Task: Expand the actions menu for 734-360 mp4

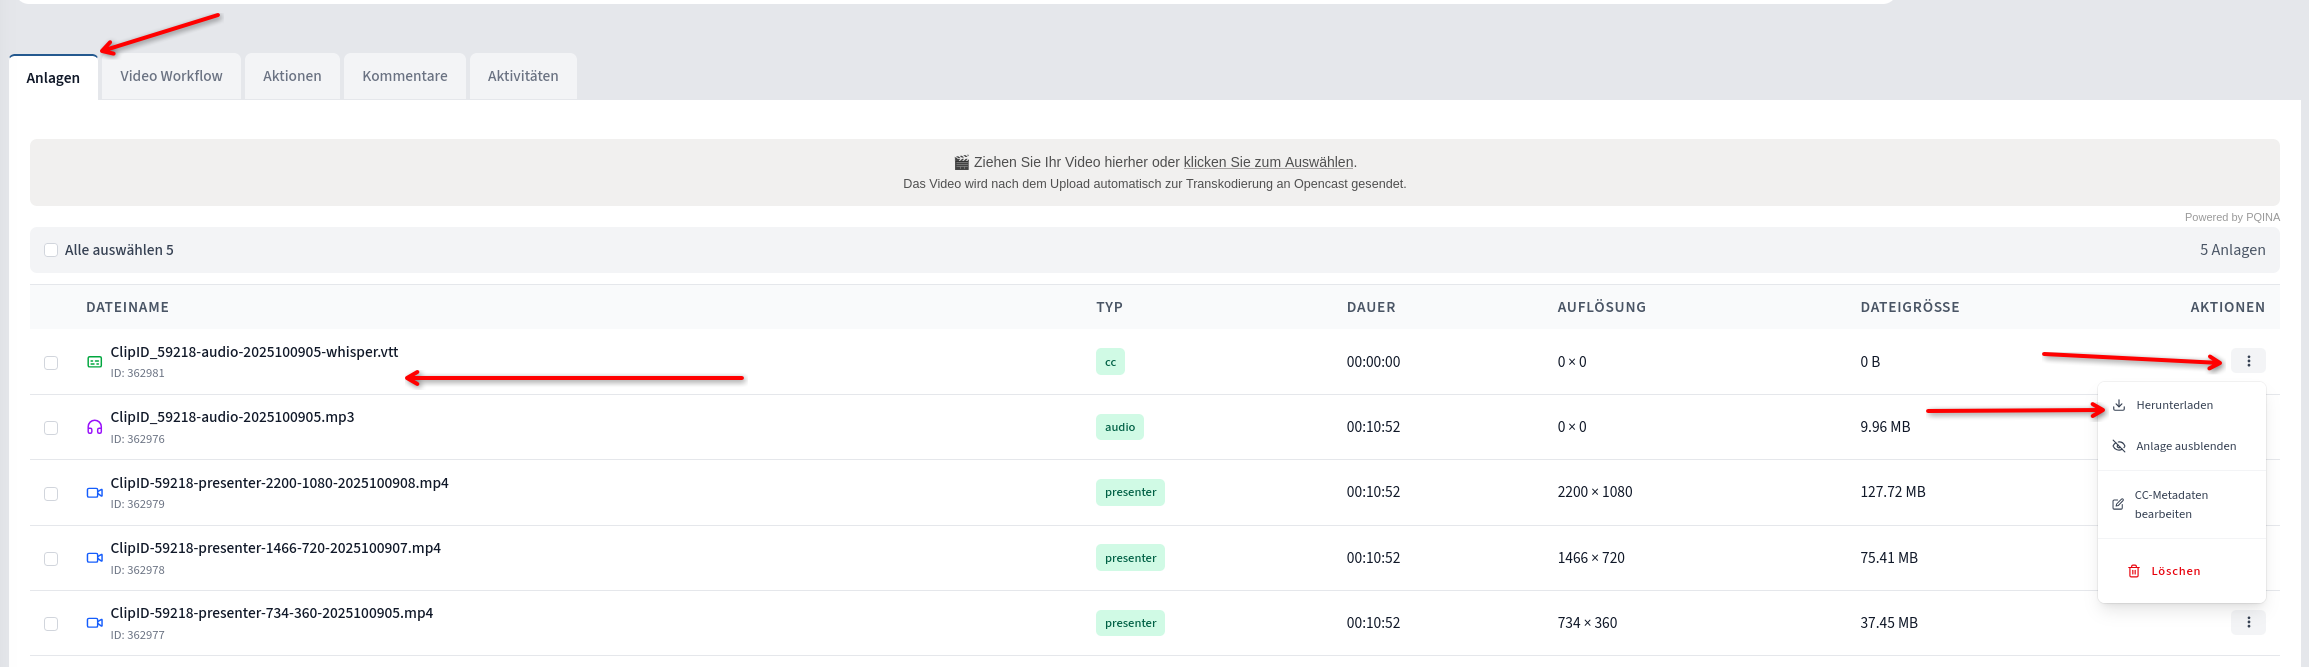Action: (x=2247, y=622)
